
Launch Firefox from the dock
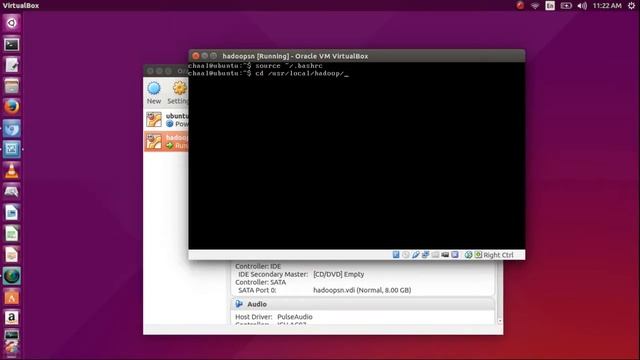click(11, 107)
